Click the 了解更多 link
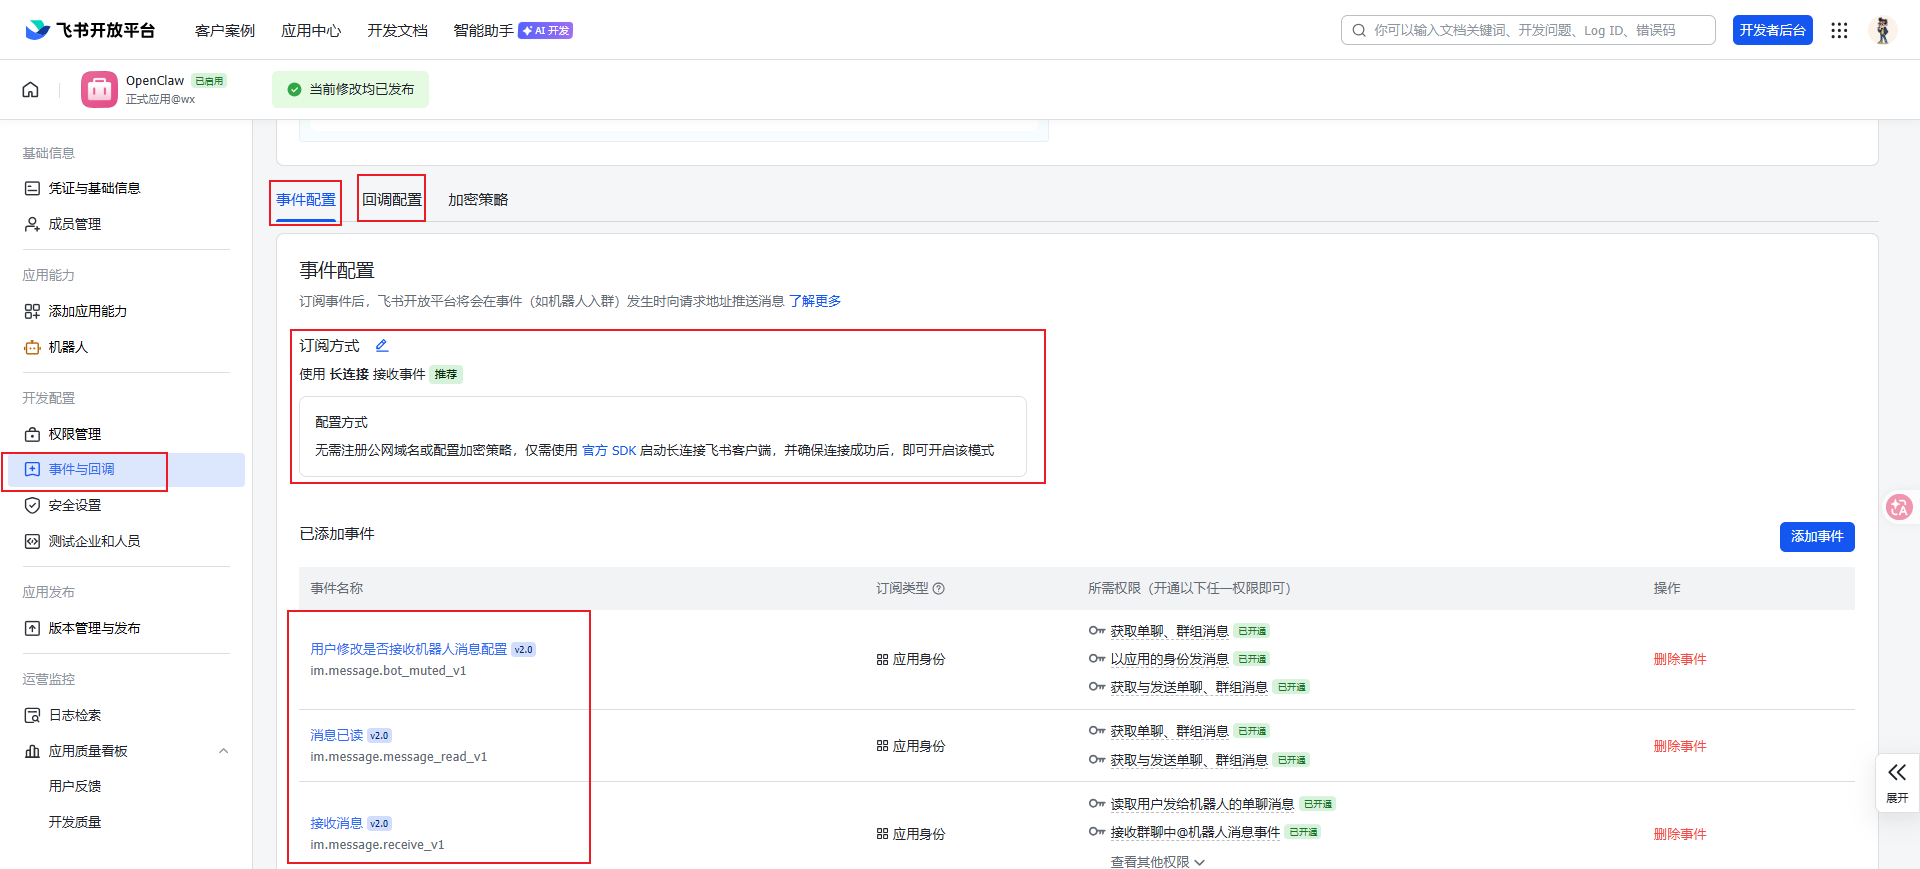The image size is (1920, 869). coord(815,301)
